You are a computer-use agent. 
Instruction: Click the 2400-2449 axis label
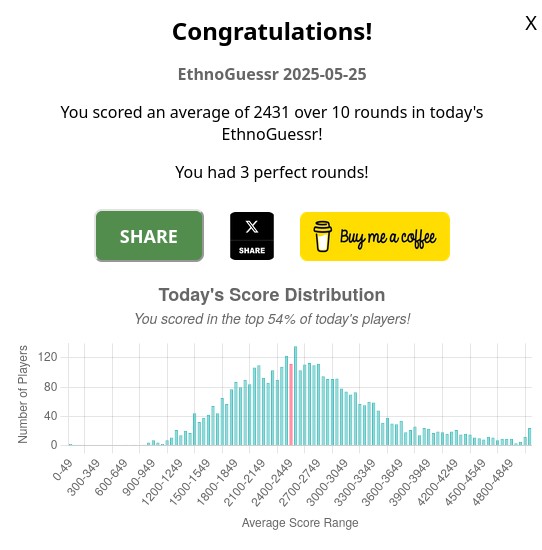coord(273,483)
